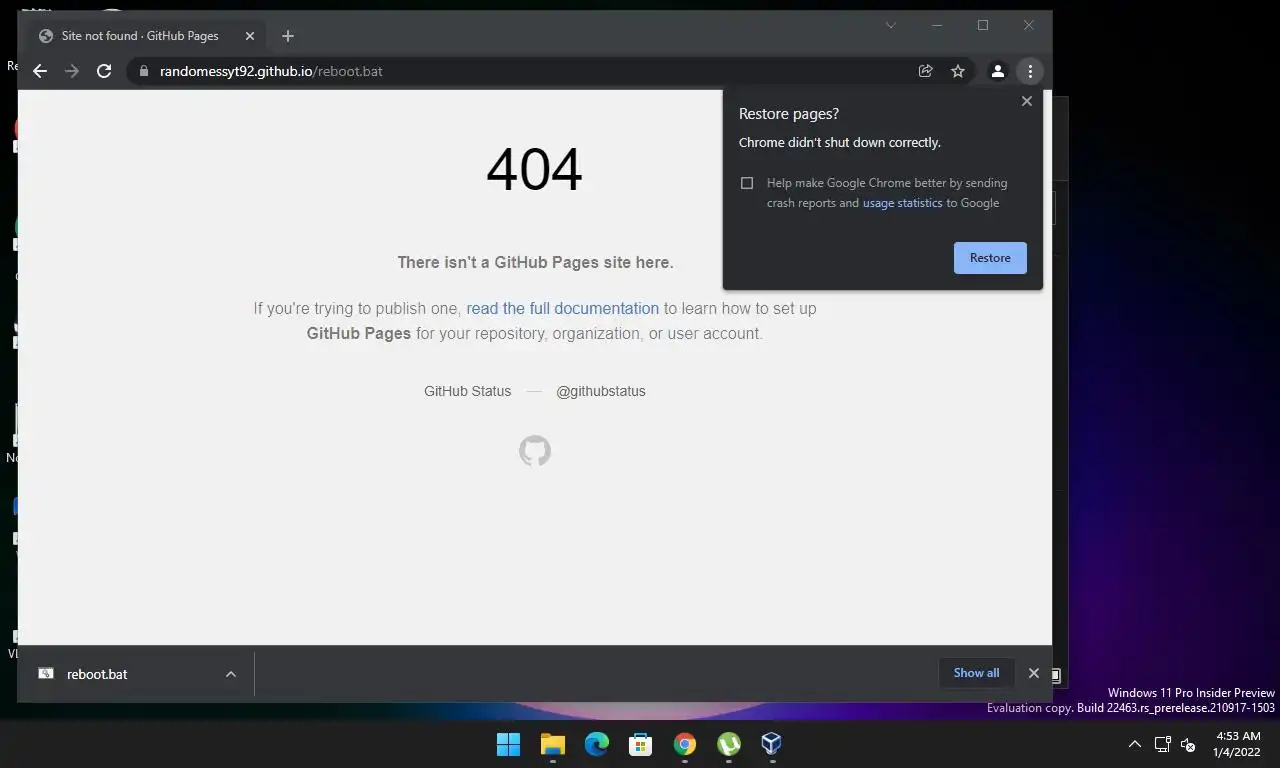Screen dimensions: 1280x768
Task: Open a new tab with plus button
Action: pos(288,36)
